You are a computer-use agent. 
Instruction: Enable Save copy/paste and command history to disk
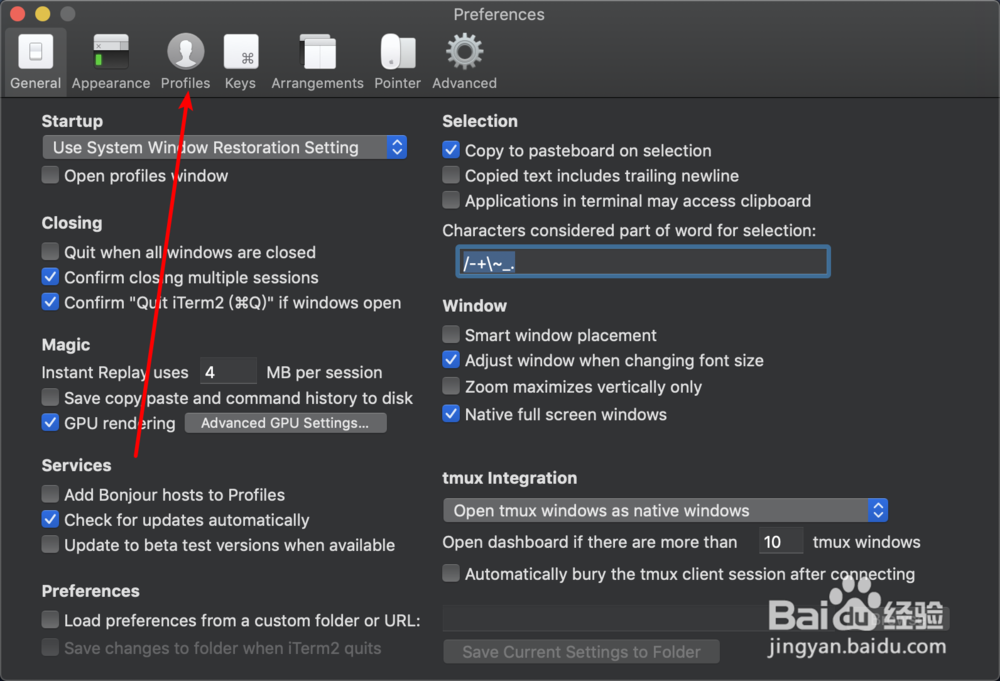click(x=50, y=397)
